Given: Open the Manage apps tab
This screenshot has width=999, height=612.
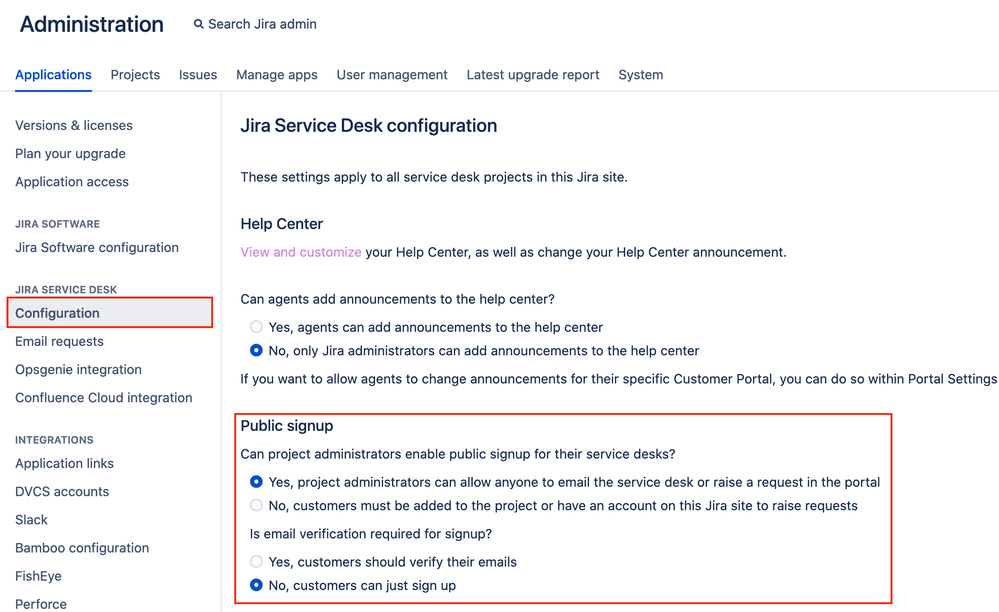Looking at the screenshot, I should [277, 75].
